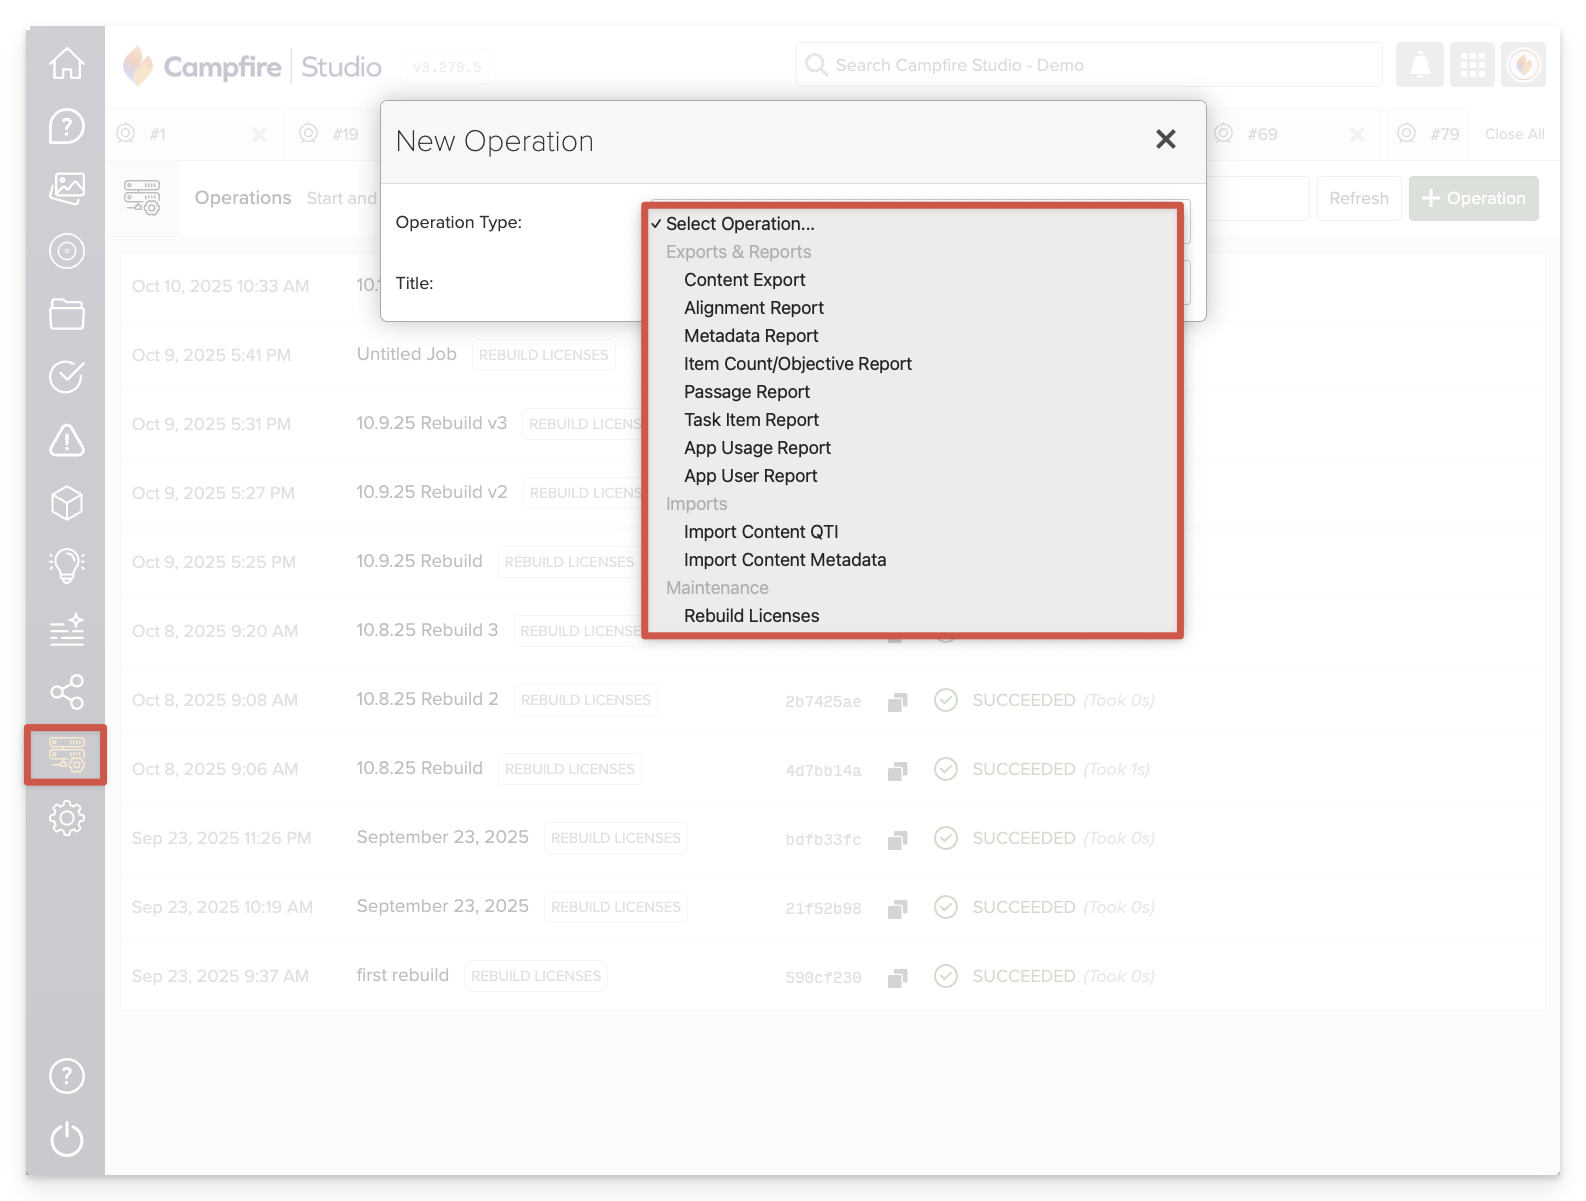This screenshot has height=1201, width=1586.
Task: Click the Home icon in sidebar
Action: (x=67, y=64)
